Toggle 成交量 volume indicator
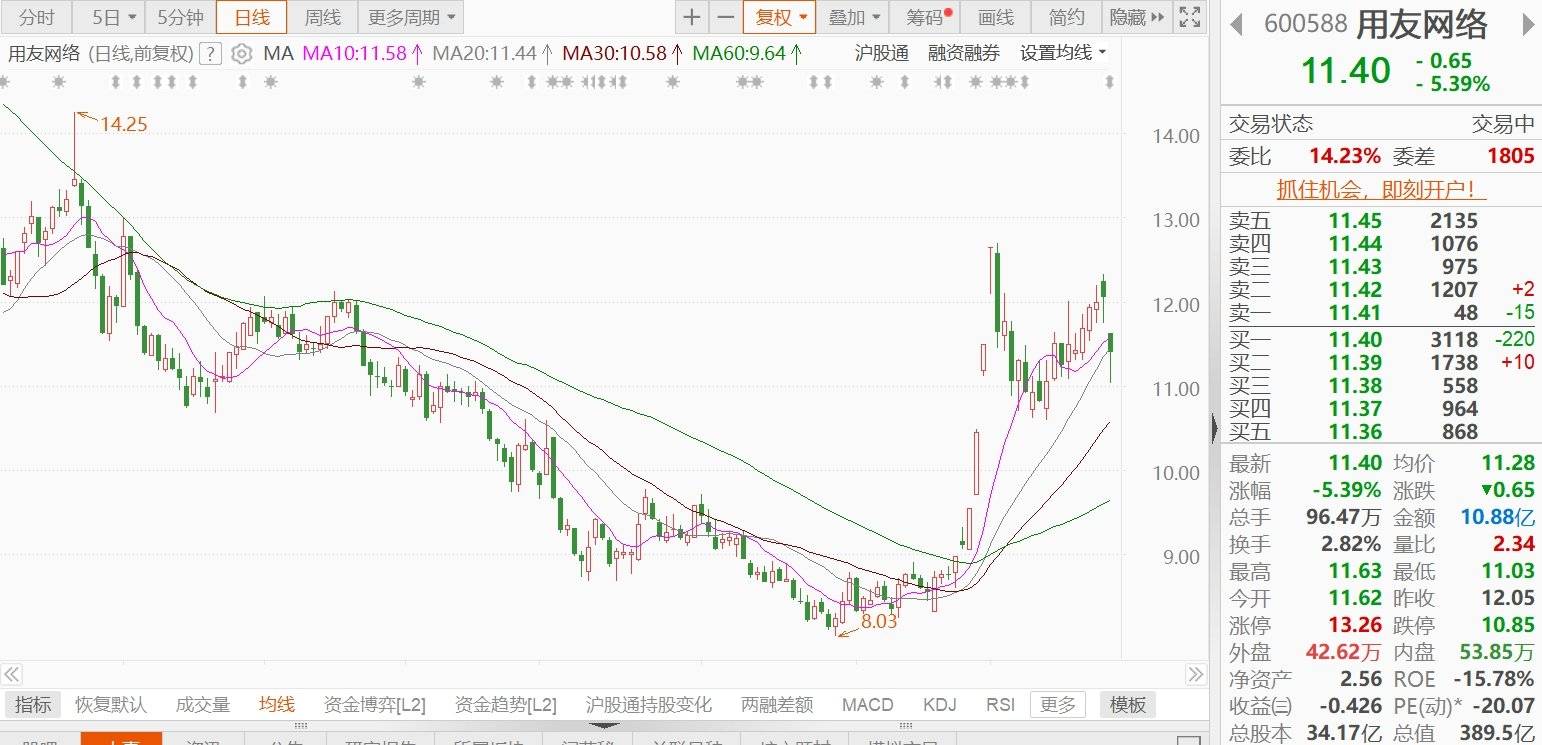The width and height of the screenshot is (1542, 745). [203, 705]
